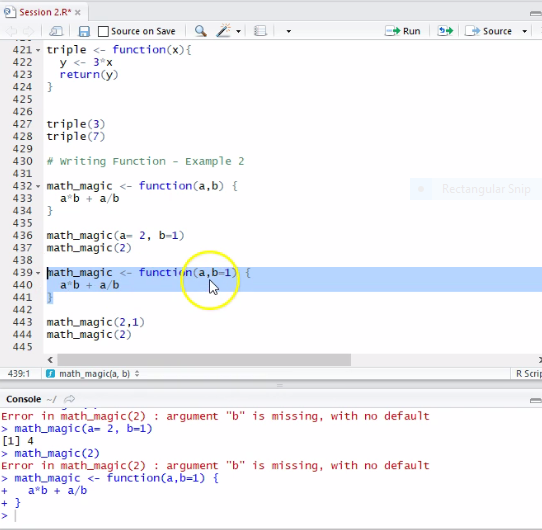Collapse the triple function fold at line 421

[38, 50]
